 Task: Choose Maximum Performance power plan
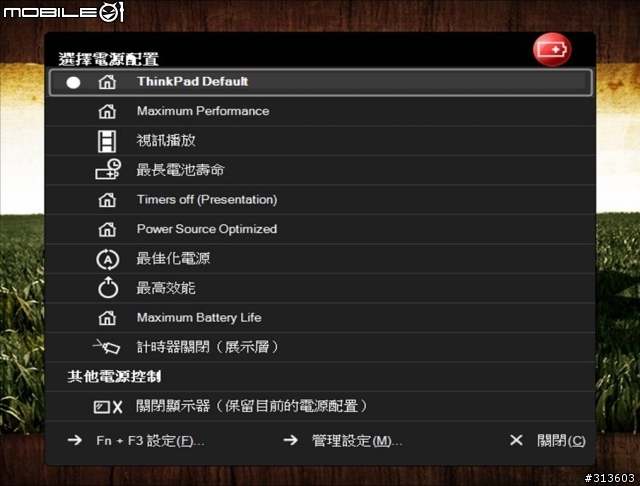coord(320,111)
